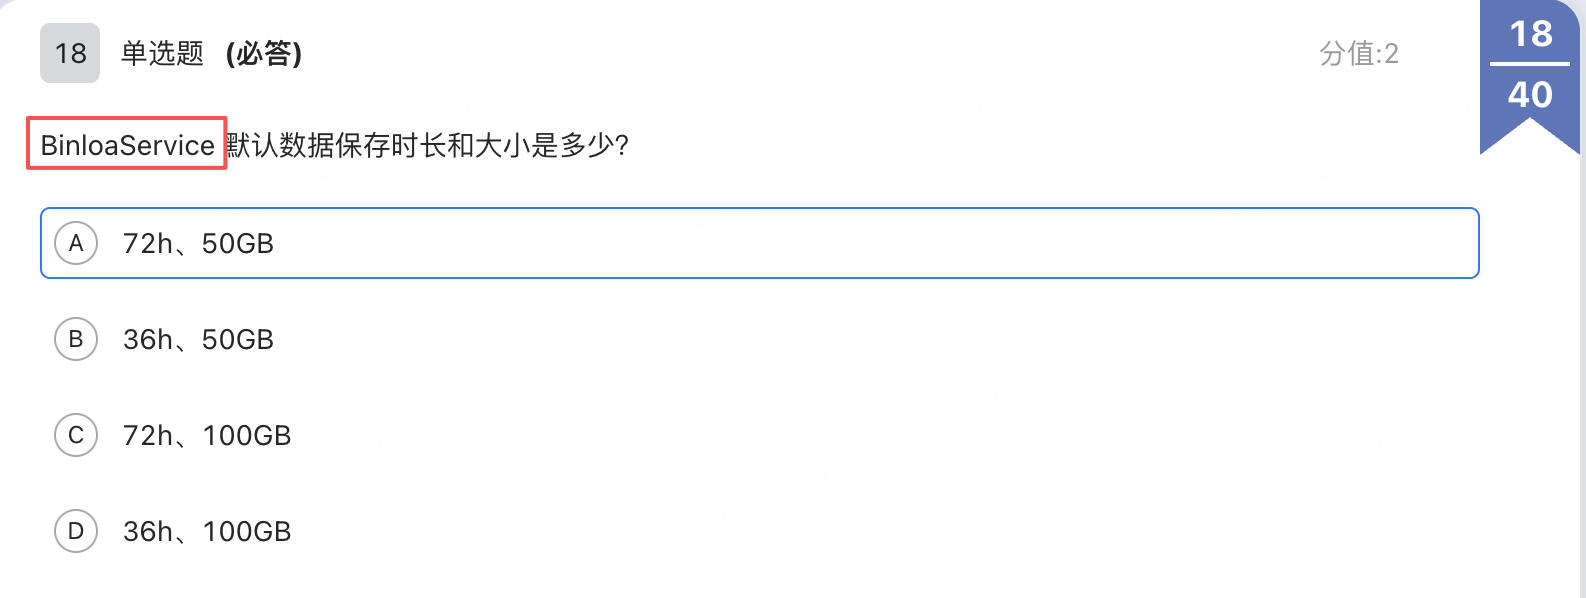Screen dimensions: 1586x598
Task: Select radio circle for option B
Action: (76, 339)
